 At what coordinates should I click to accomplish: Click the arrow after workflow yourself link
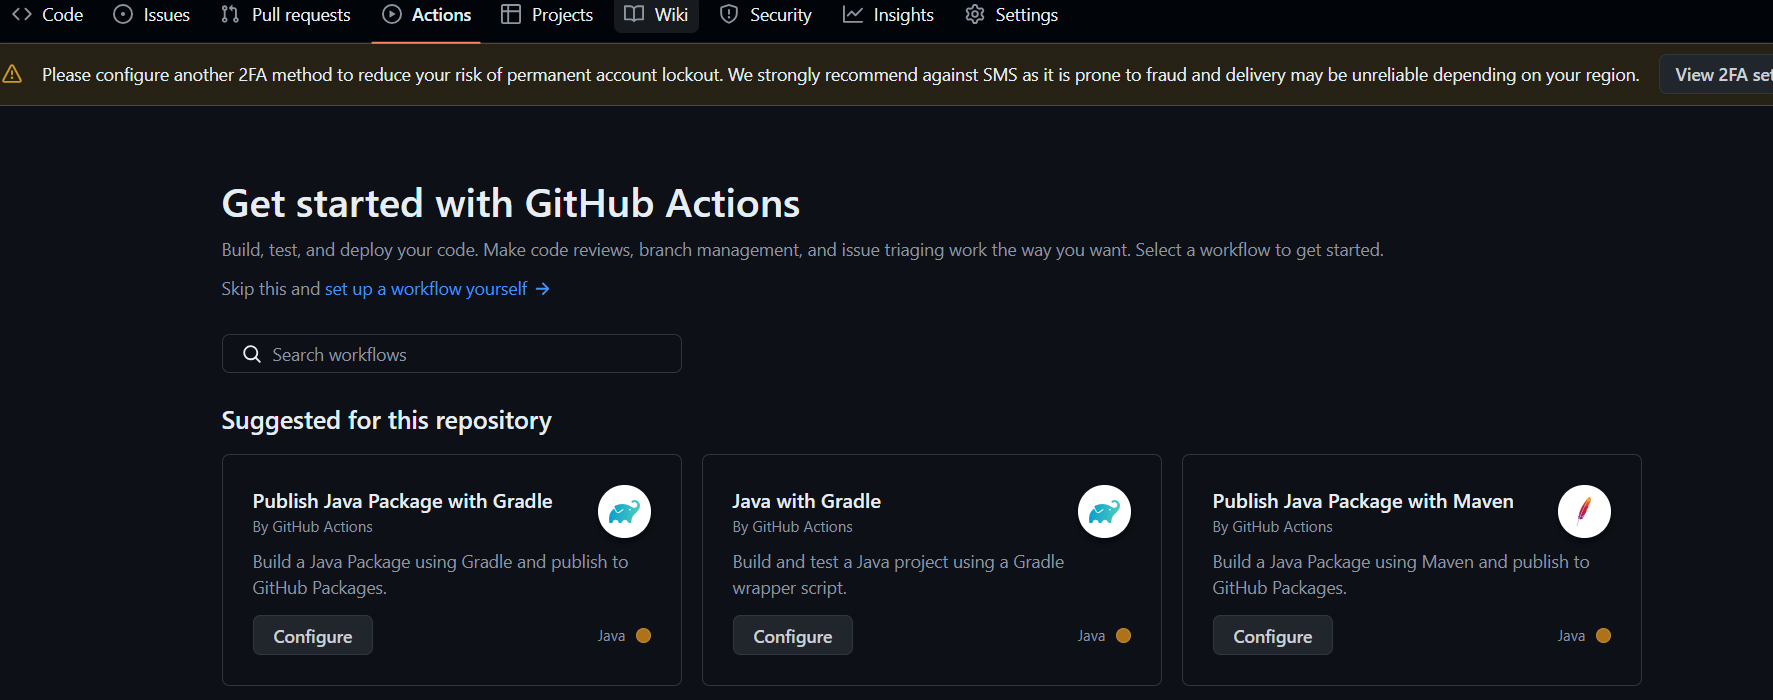point(543,289)
